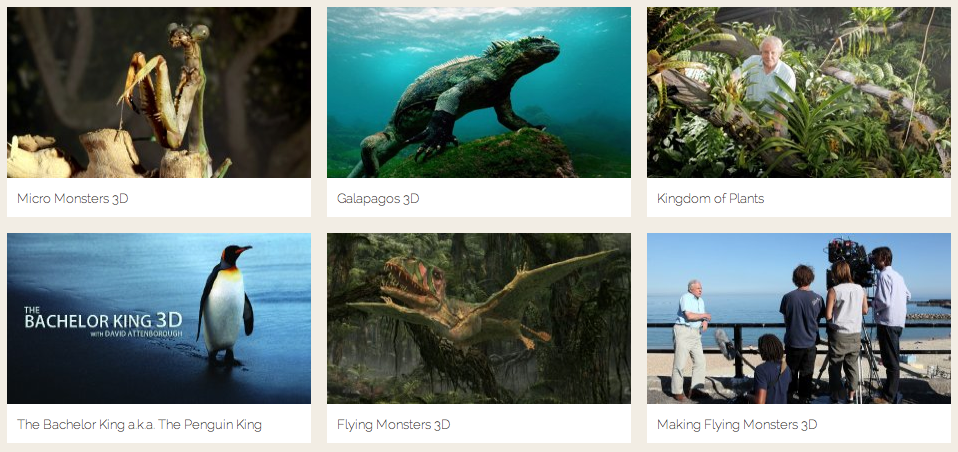Click the king penguin on the beach thumbnail
Viewport: 958px width, 452px height.
tap(159, 318)
